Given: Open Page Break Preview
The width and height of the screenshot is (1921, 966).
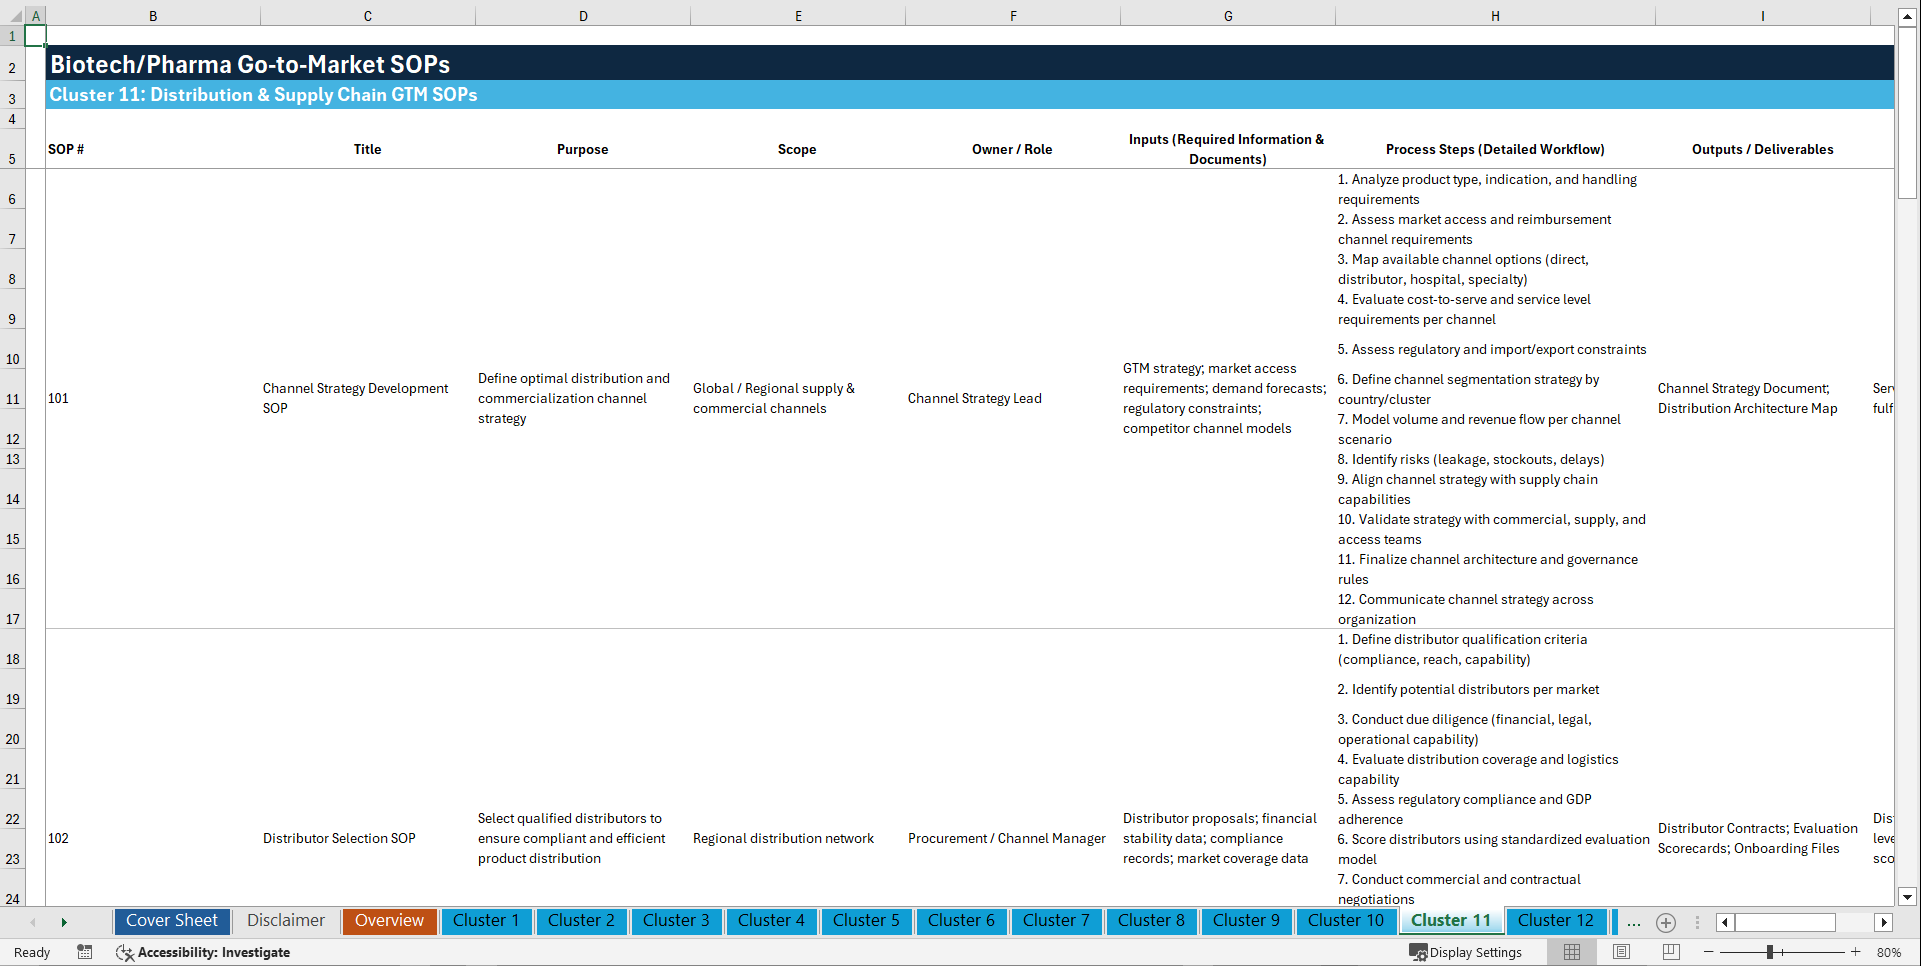Looking at the screenshot, I should pos(1669,952).
